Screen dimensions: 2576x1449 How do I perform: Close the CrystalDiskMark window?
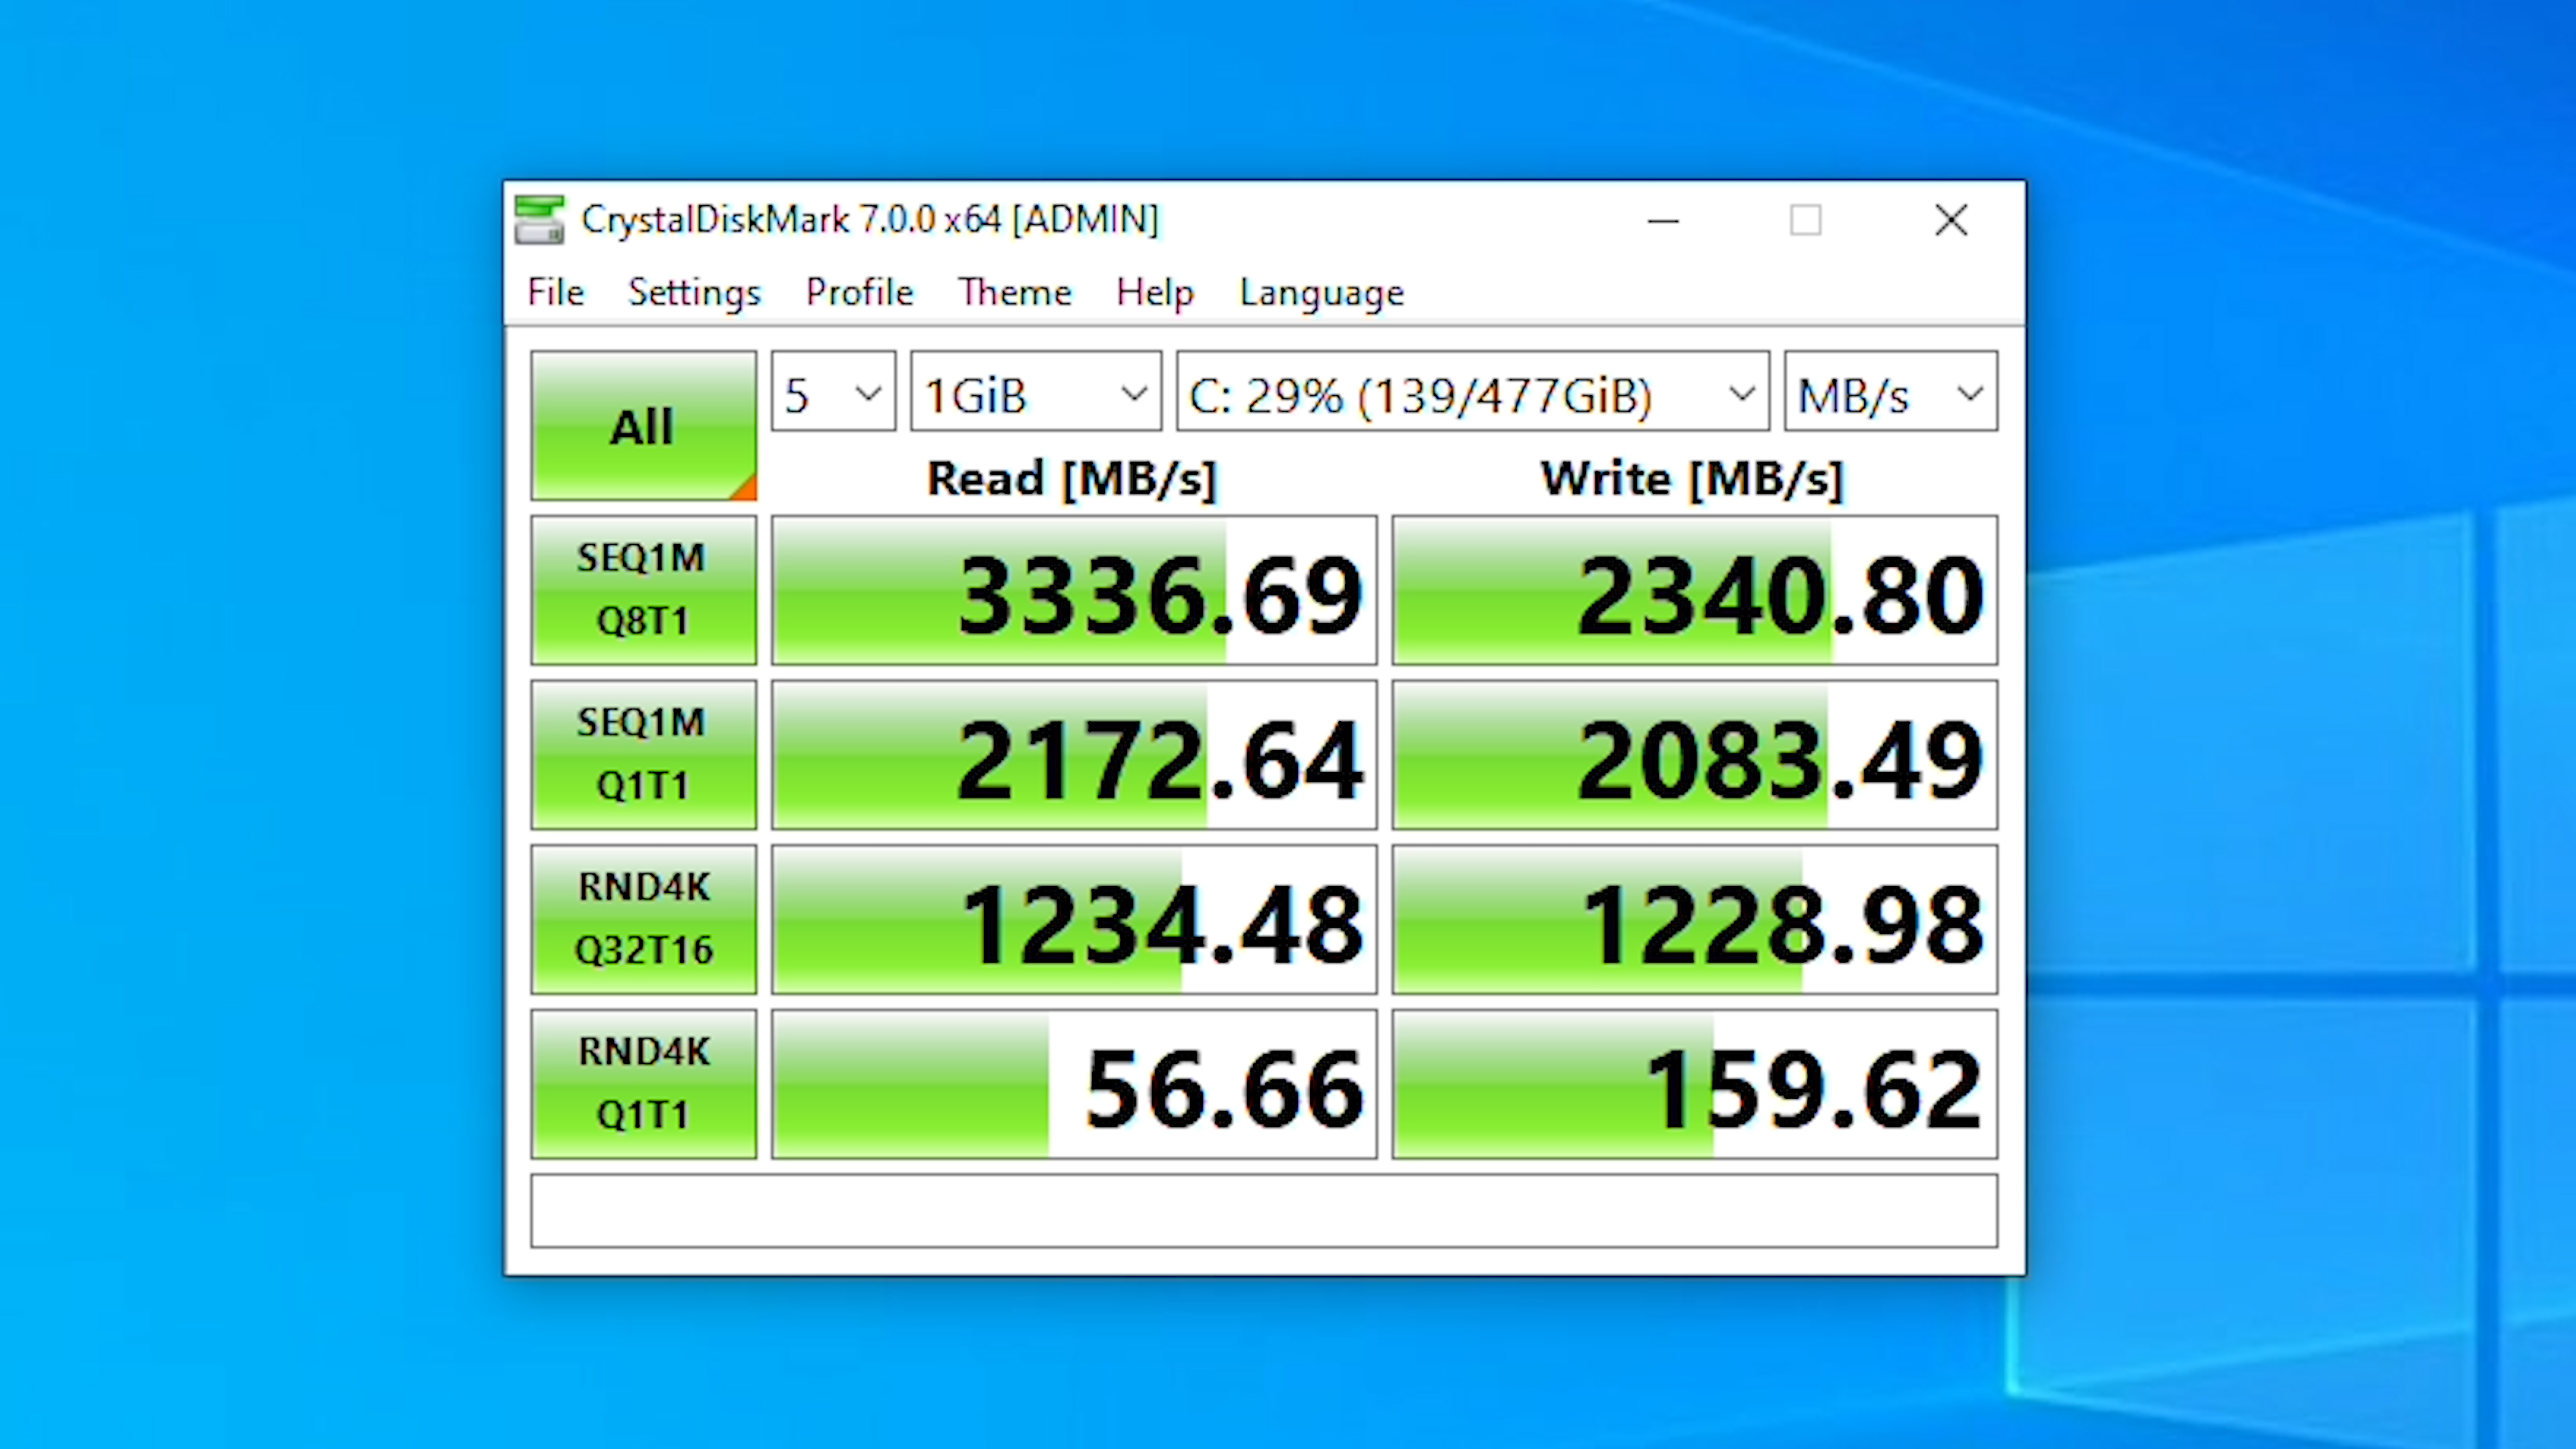(x=1950, y=220)
